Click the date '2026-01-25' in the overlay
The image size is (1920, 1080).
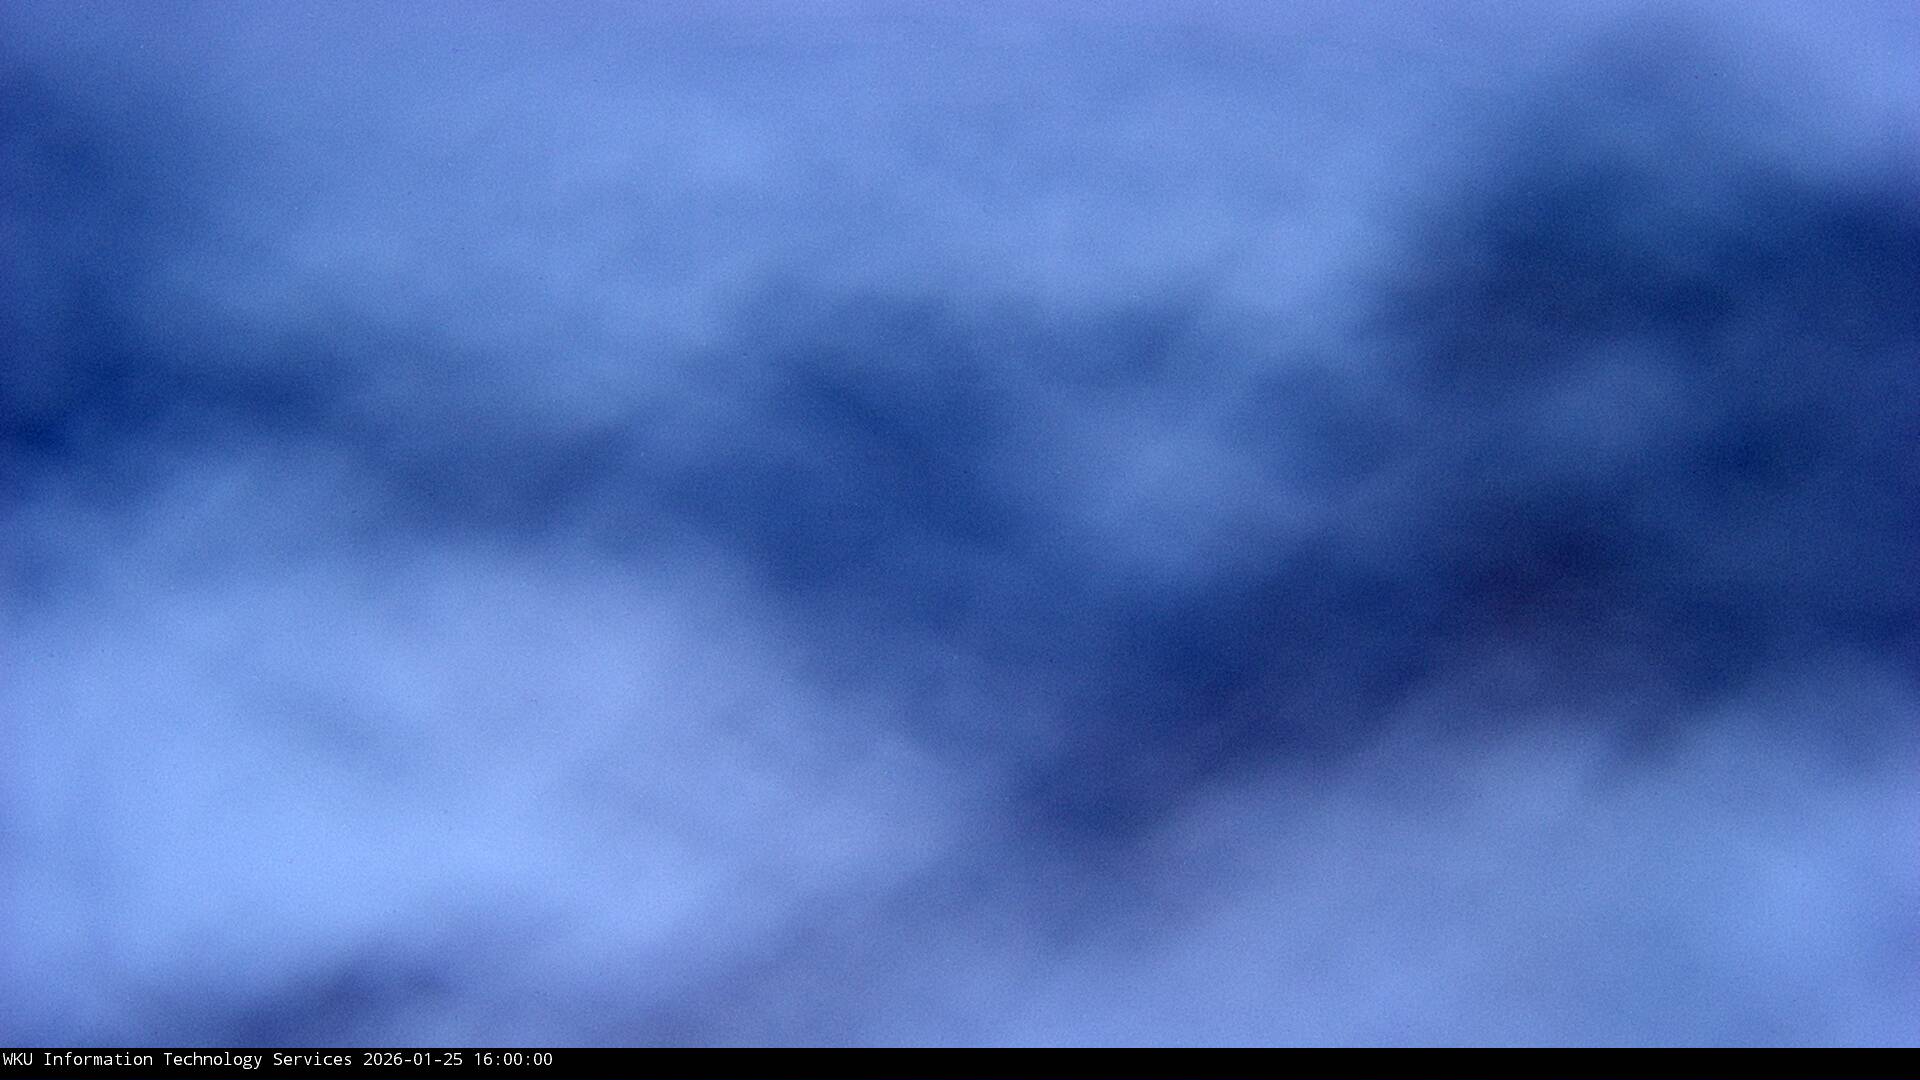point(412,1059)
